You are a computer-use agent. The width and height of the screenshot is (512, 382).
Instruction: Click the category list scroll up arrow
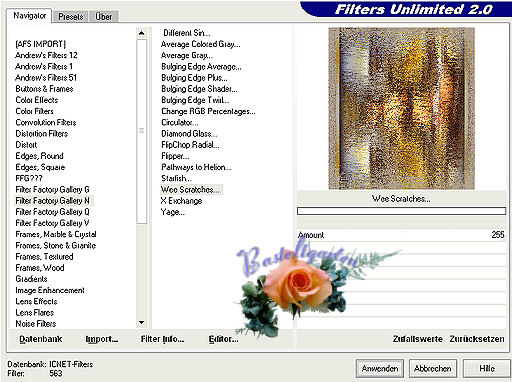click(x=142, y=33)
